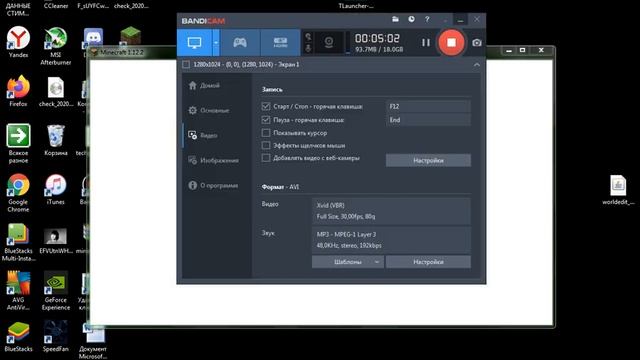Switch to HDMI device recording mode
Viewport: 640px width, 360px height.
[280, 42]
